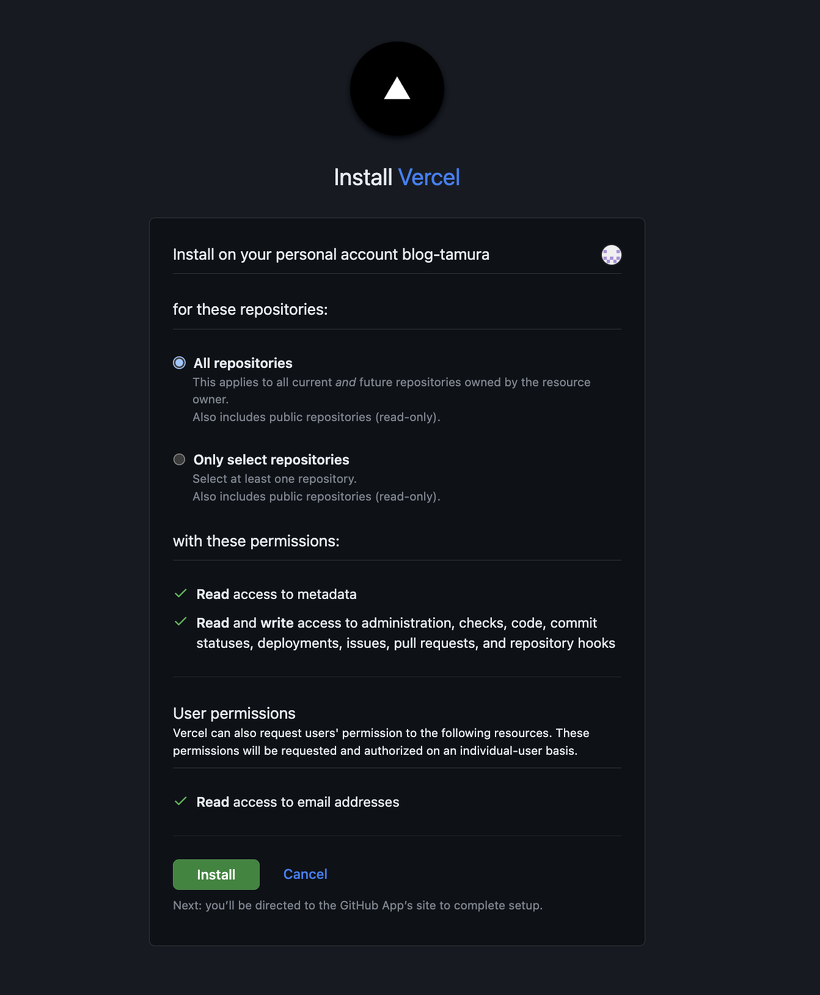Open the Vercel link in the heading
Image resolution: width=820 pixels, height=995 pixels.
428,178
